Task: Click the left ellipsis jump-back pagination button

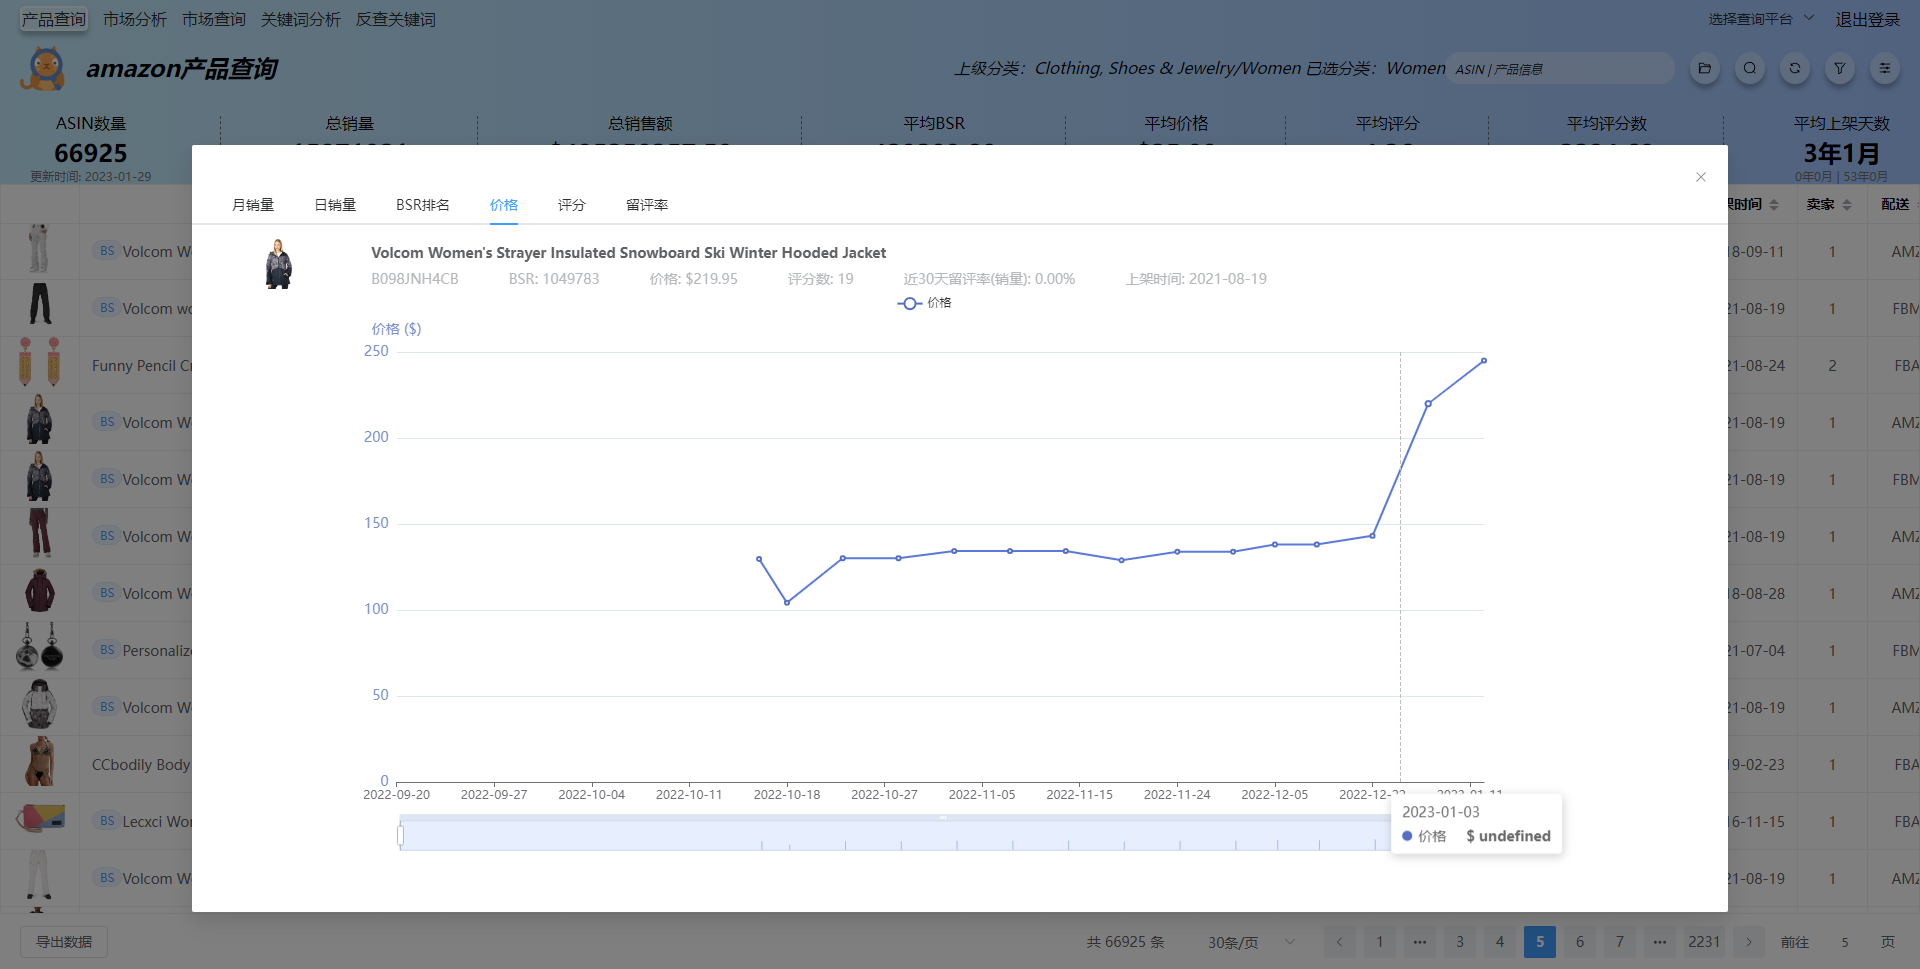Action: (1420, 942)
